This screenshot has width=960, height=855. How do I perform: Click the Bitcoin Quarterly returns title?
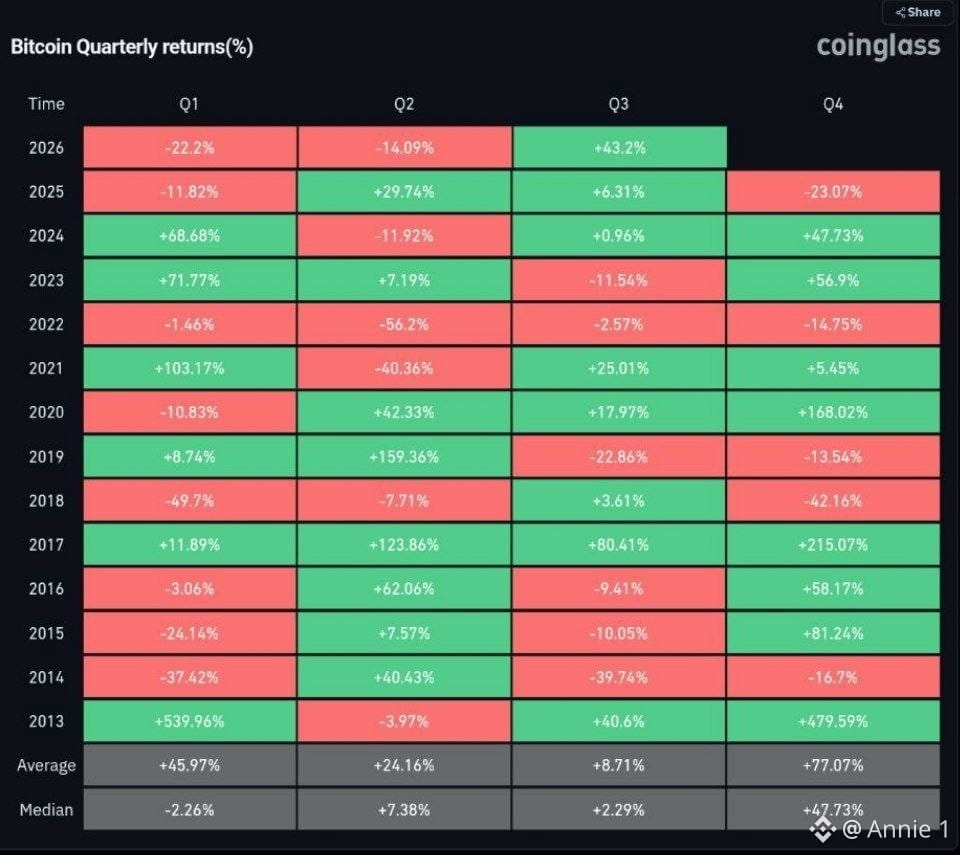[132, 47]
